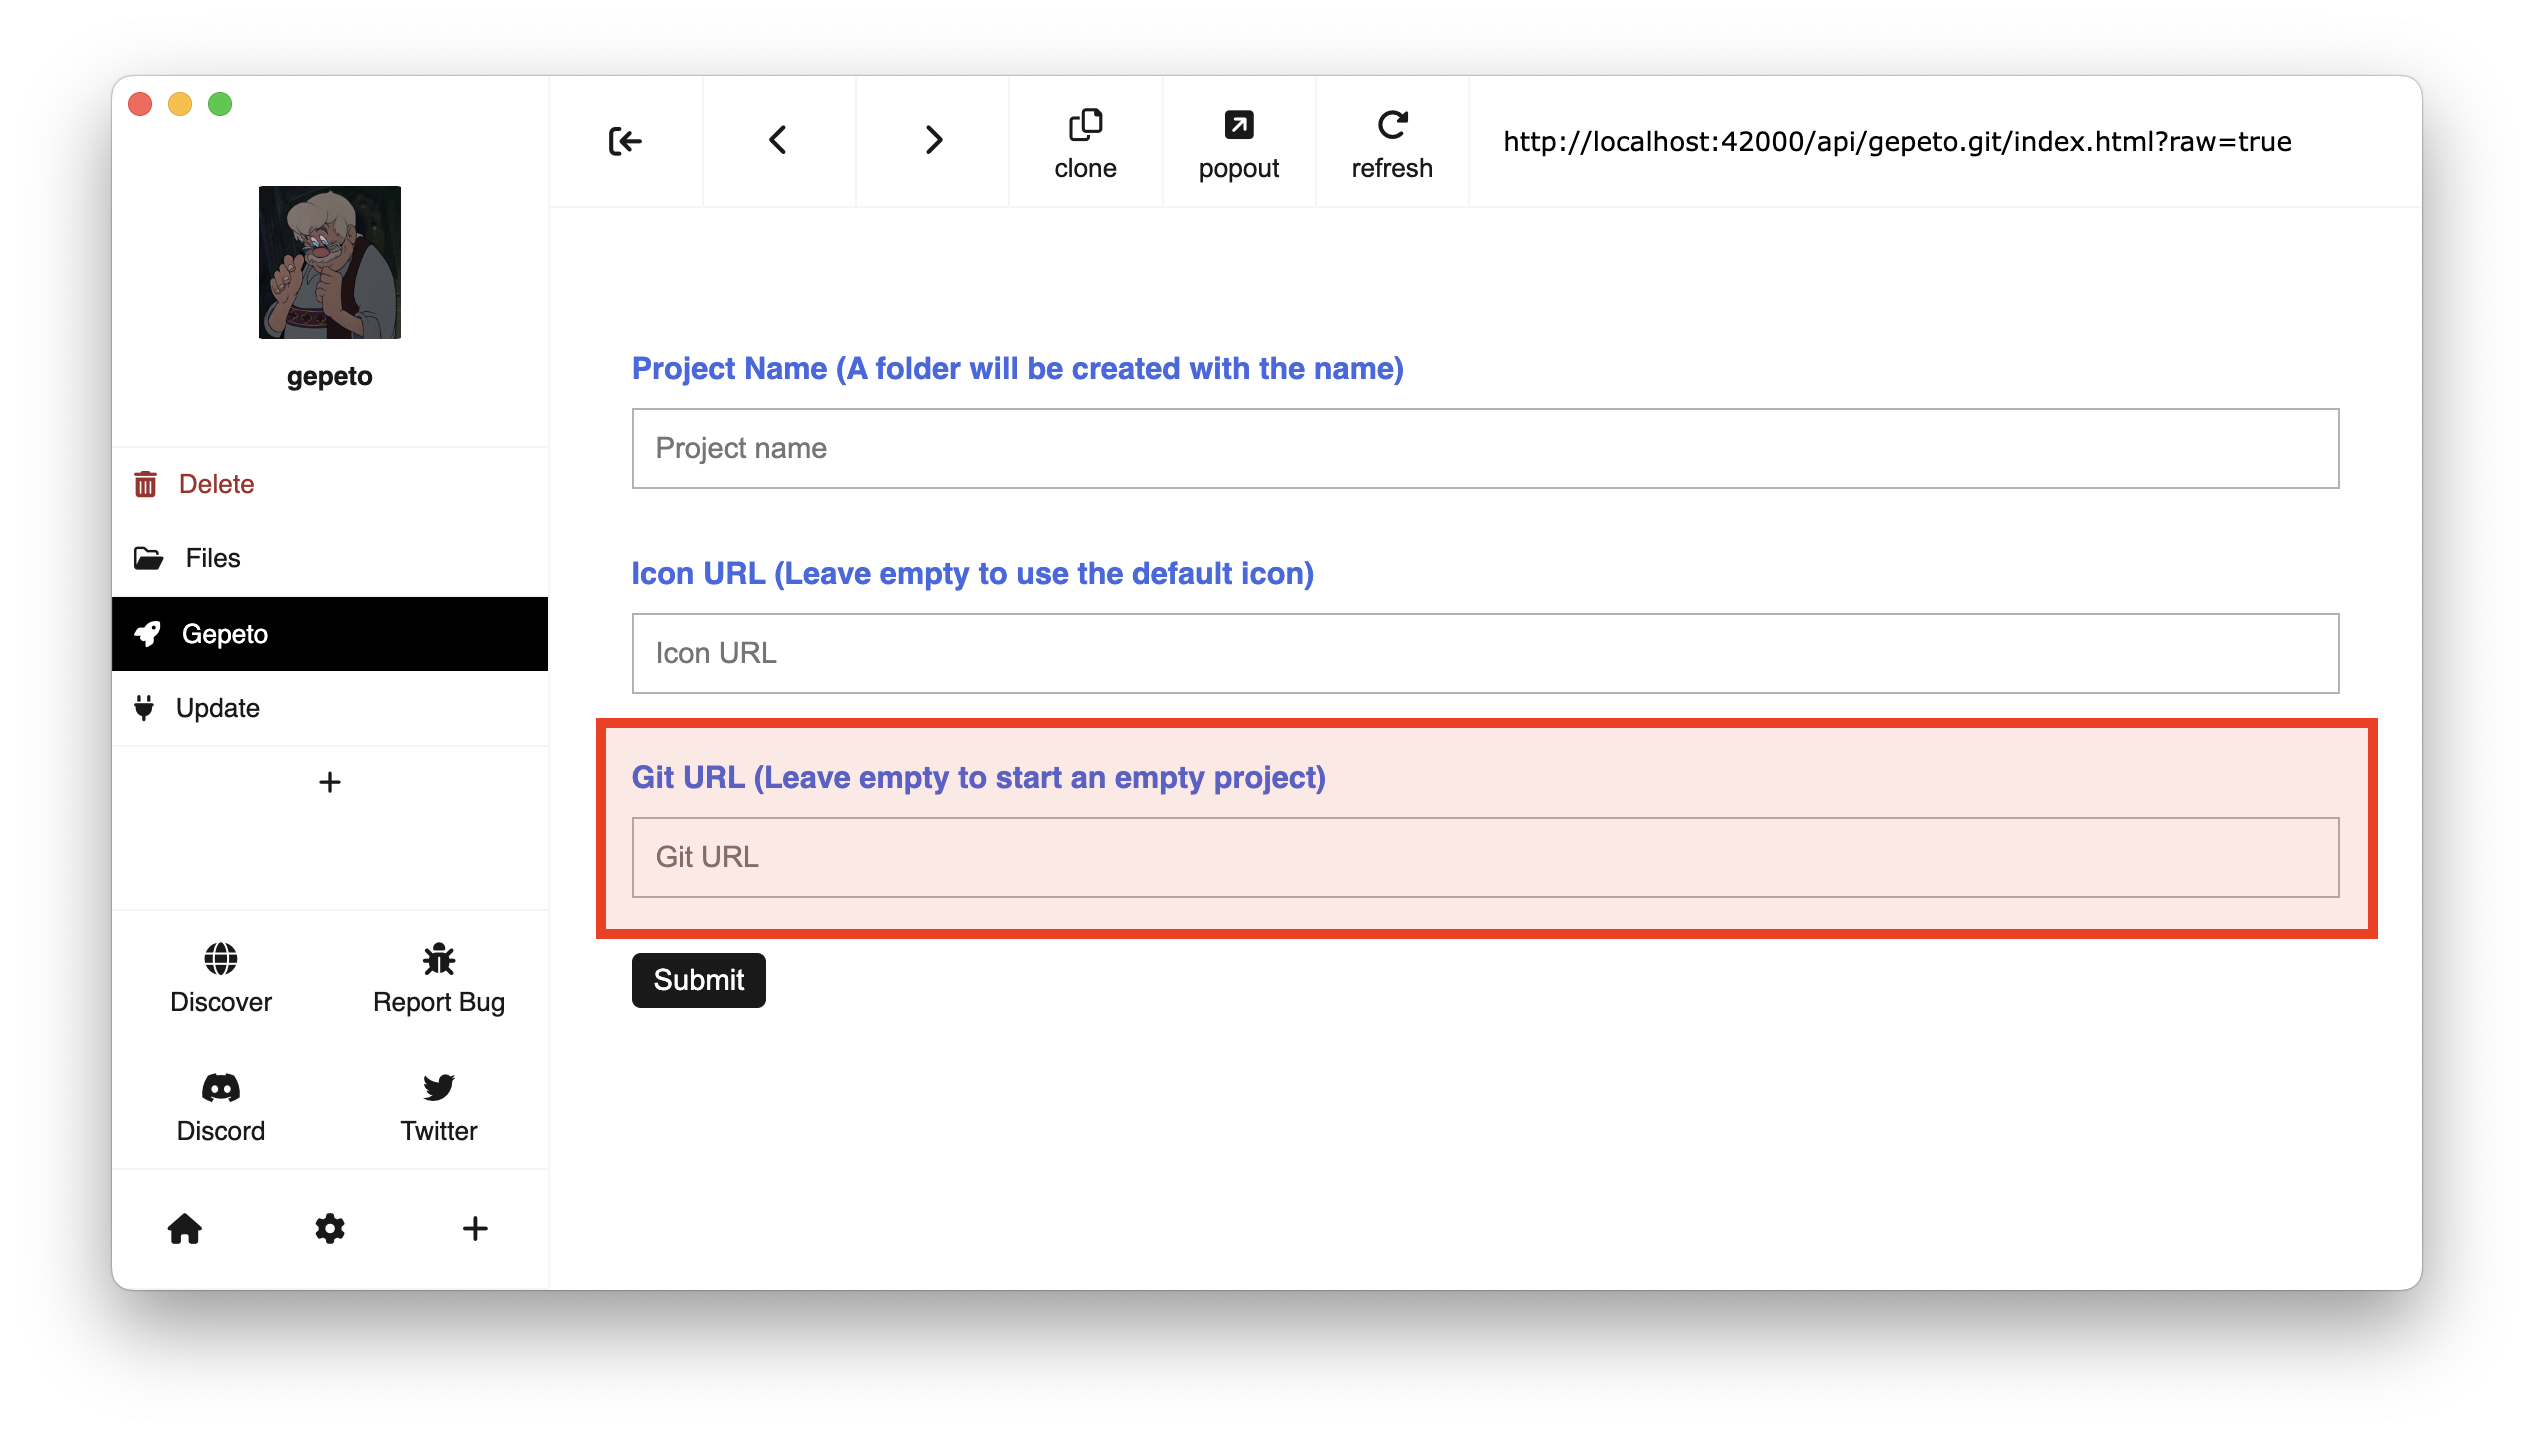The height and width of the screenshot is (1438, 2534).
Task: Add a menu item with plus under Update
Action: pos(330,782)
